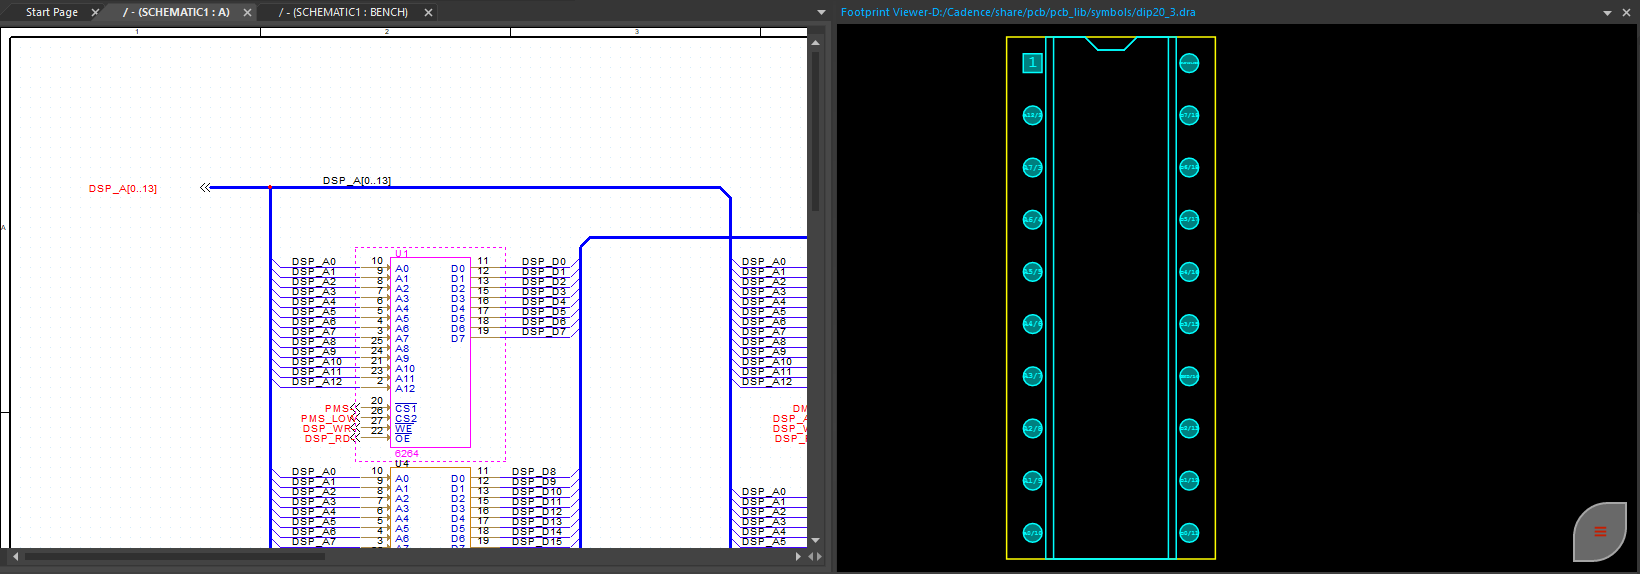Click the horizontal scrollbar left arrow
Image resolution: width=1640 pixels, height=574 pixels.
click(x=15, y=556)
